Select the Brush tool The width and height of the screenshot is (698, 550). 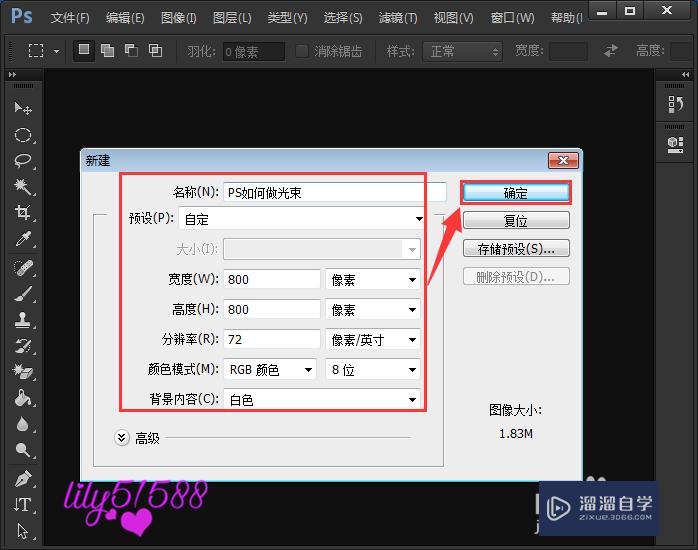click(x=23, y=294)
